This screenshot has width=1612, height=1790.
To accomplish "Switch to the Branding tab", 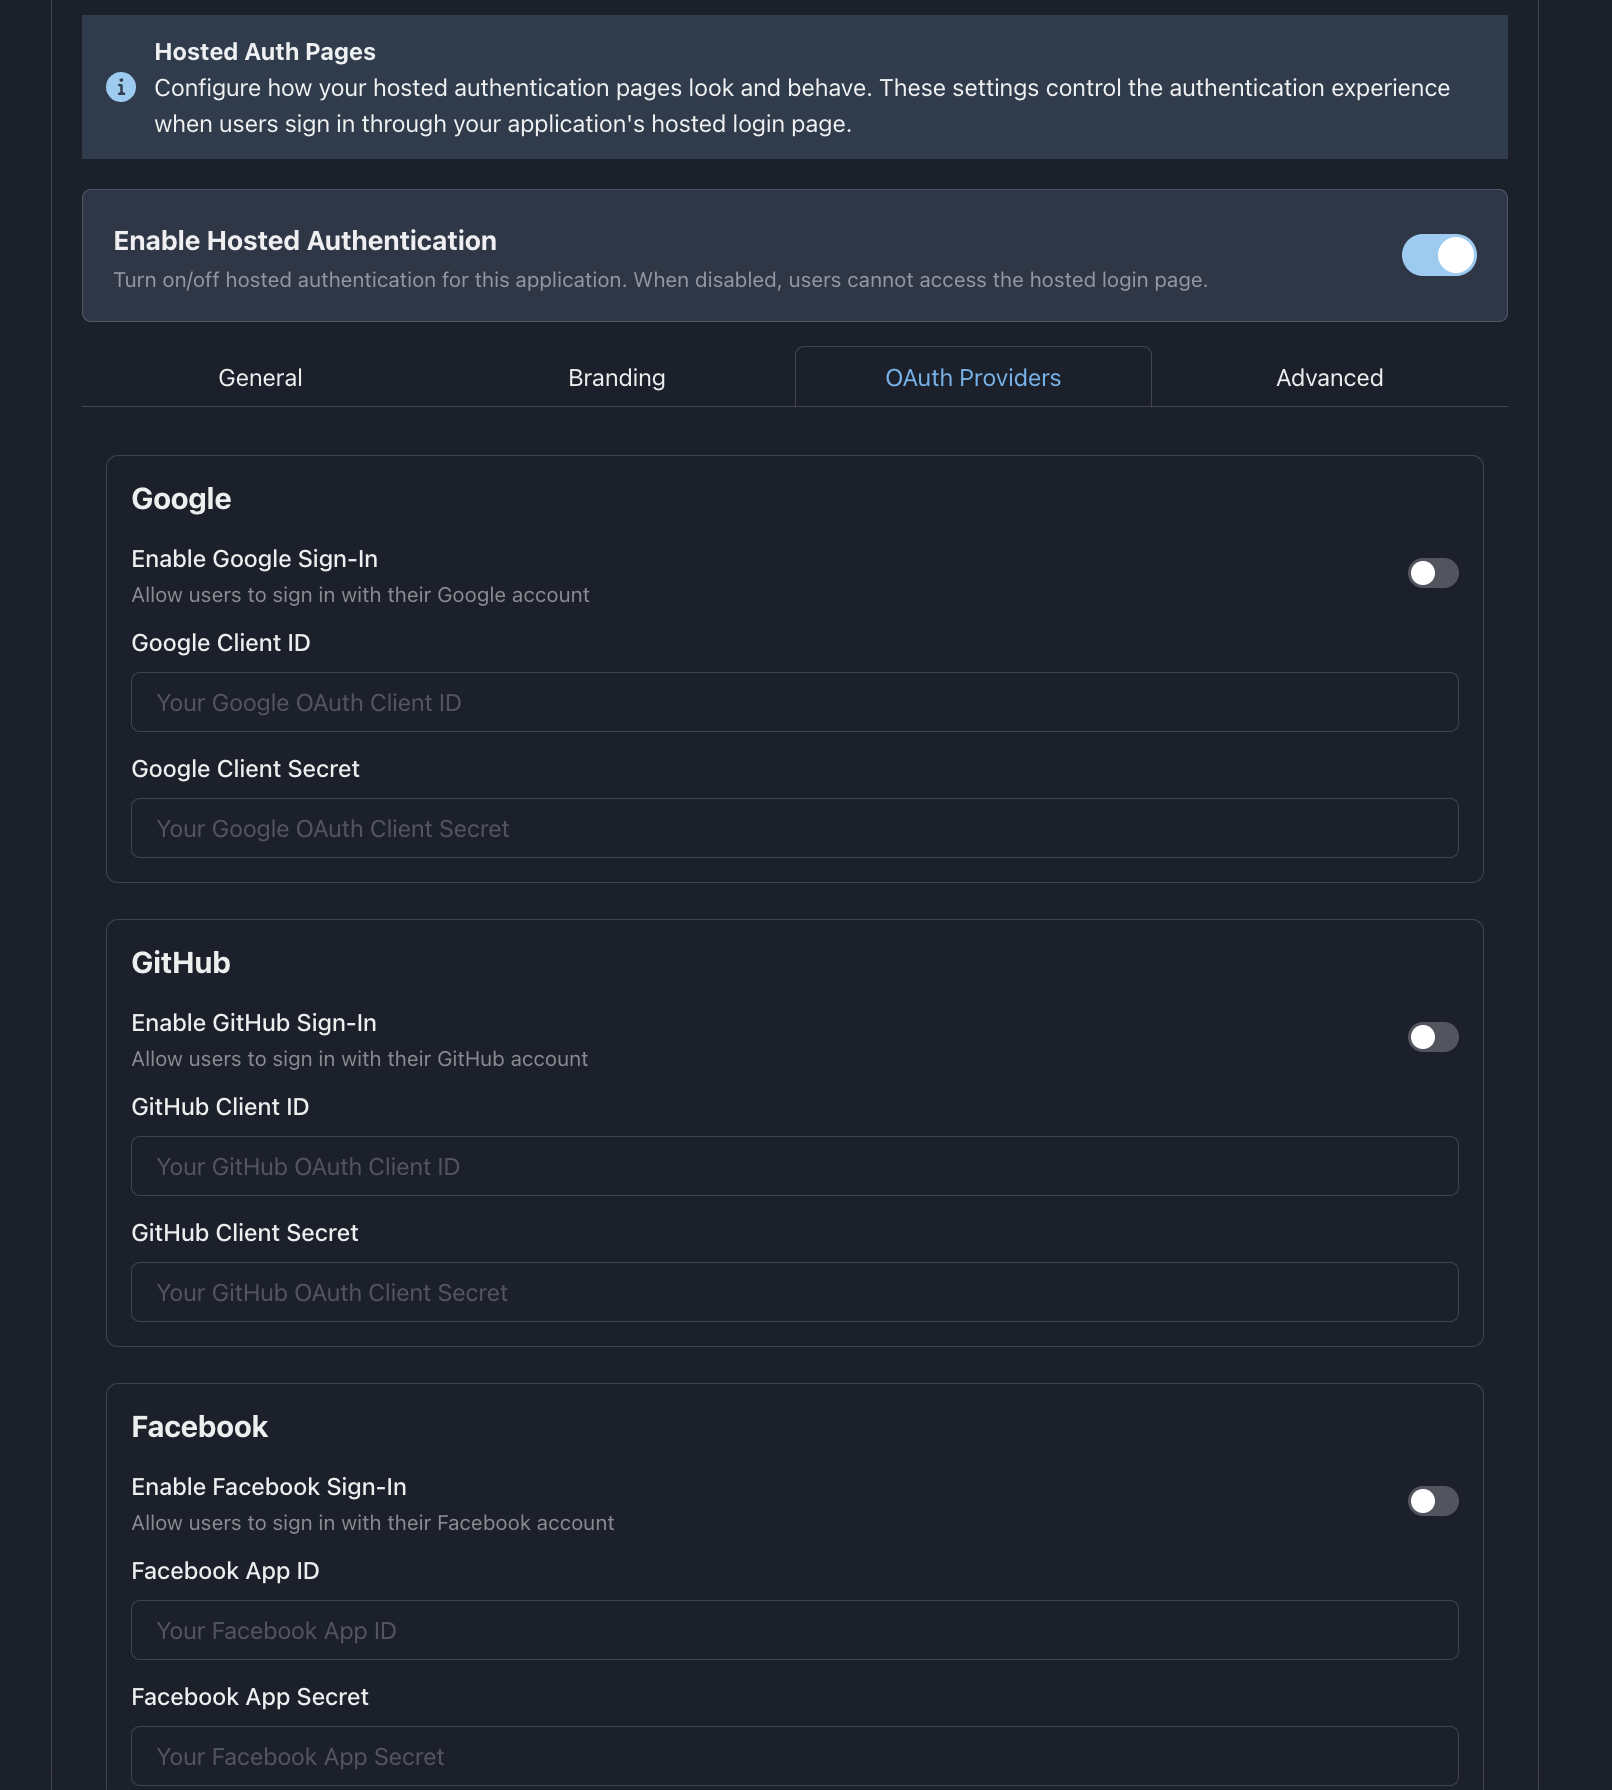I will point(616,378).
